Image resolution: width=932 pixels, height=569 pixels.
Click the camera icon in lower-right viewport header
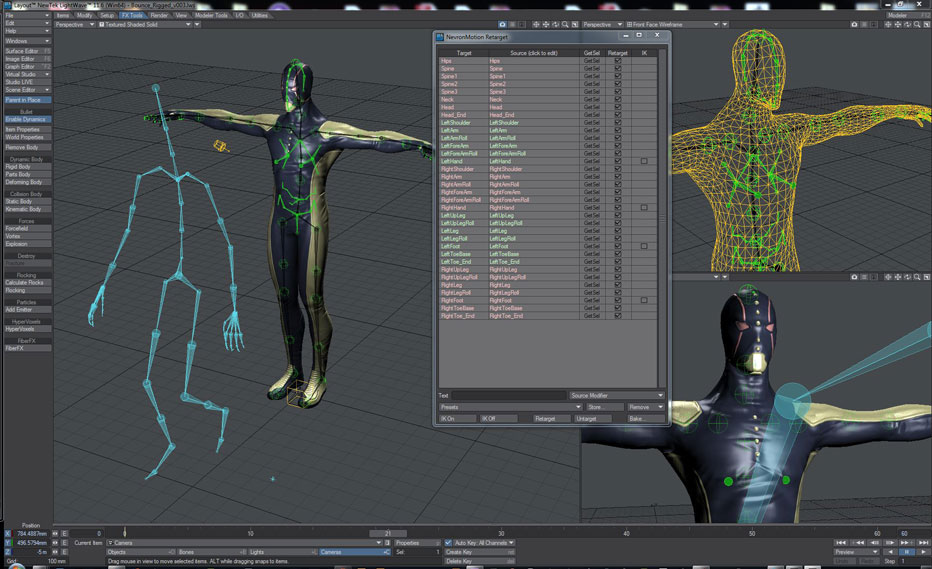click(x=854, y=277)
